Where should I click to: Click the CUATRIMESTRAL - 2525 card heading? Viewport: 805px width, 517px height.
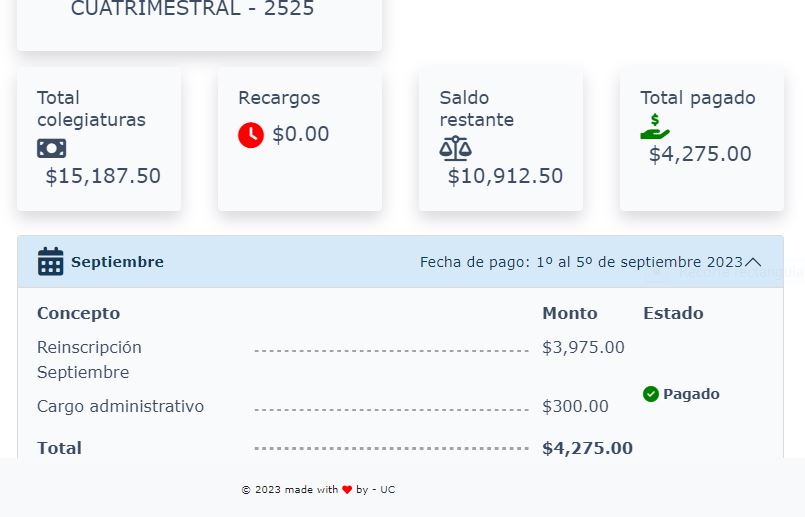click(192, 9)
